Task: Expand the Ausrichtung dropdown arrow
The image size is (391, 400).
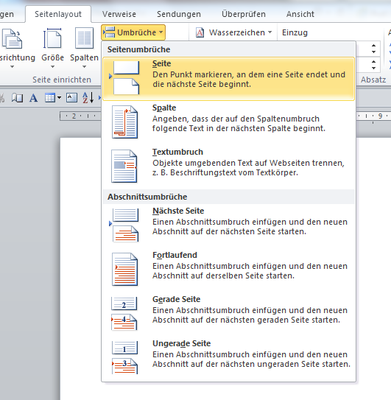Action: point(12,67)
